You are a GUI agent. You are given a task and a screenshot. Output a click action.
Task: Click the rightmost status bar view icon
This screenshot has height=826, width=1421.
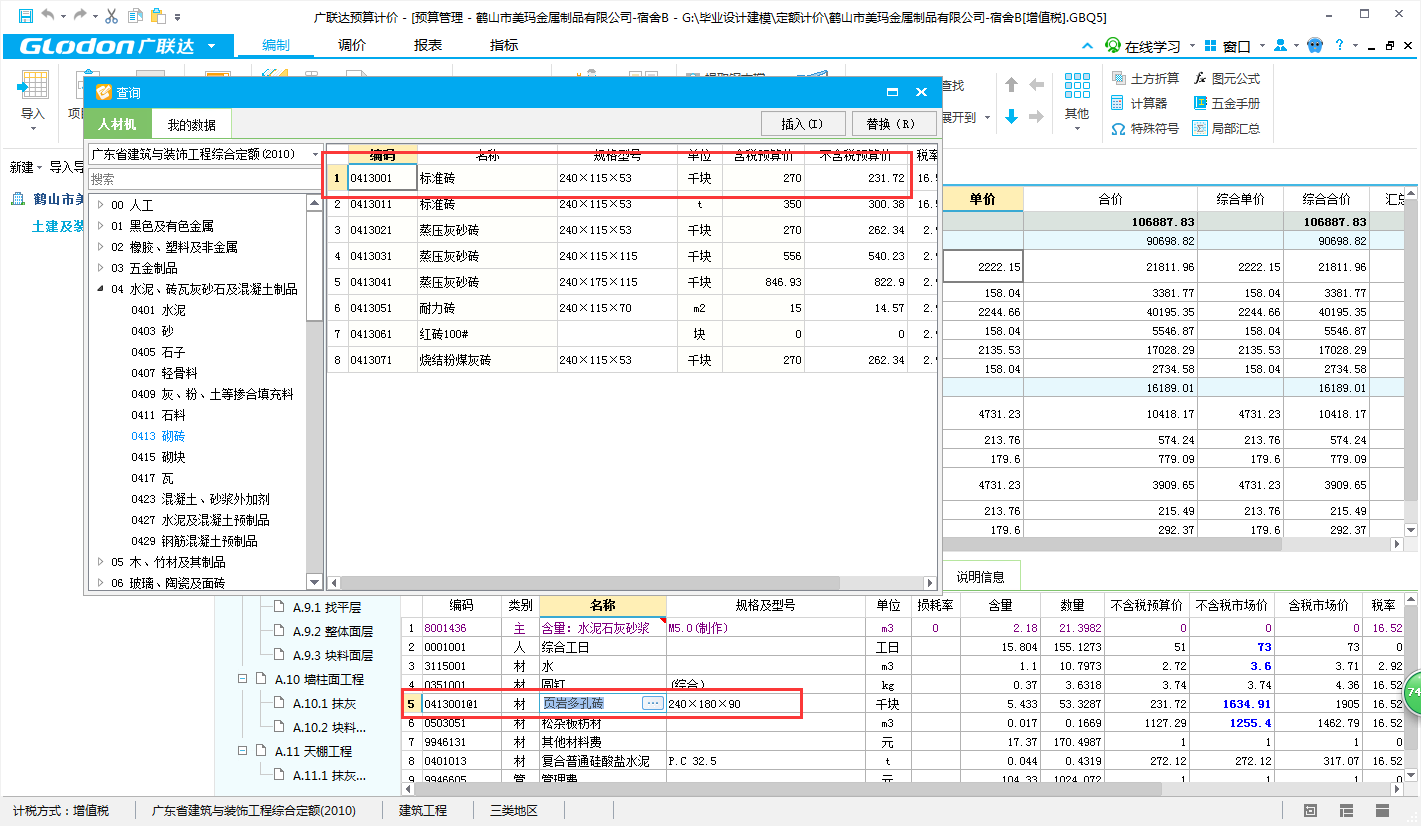pyautogui.click(x=1383, y=810)
